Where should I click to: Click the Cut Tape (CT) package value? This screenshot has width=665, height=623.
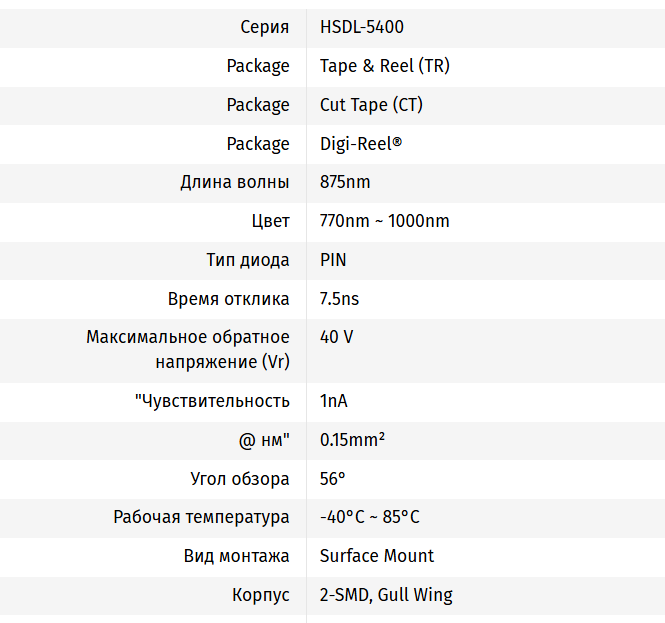371,105
